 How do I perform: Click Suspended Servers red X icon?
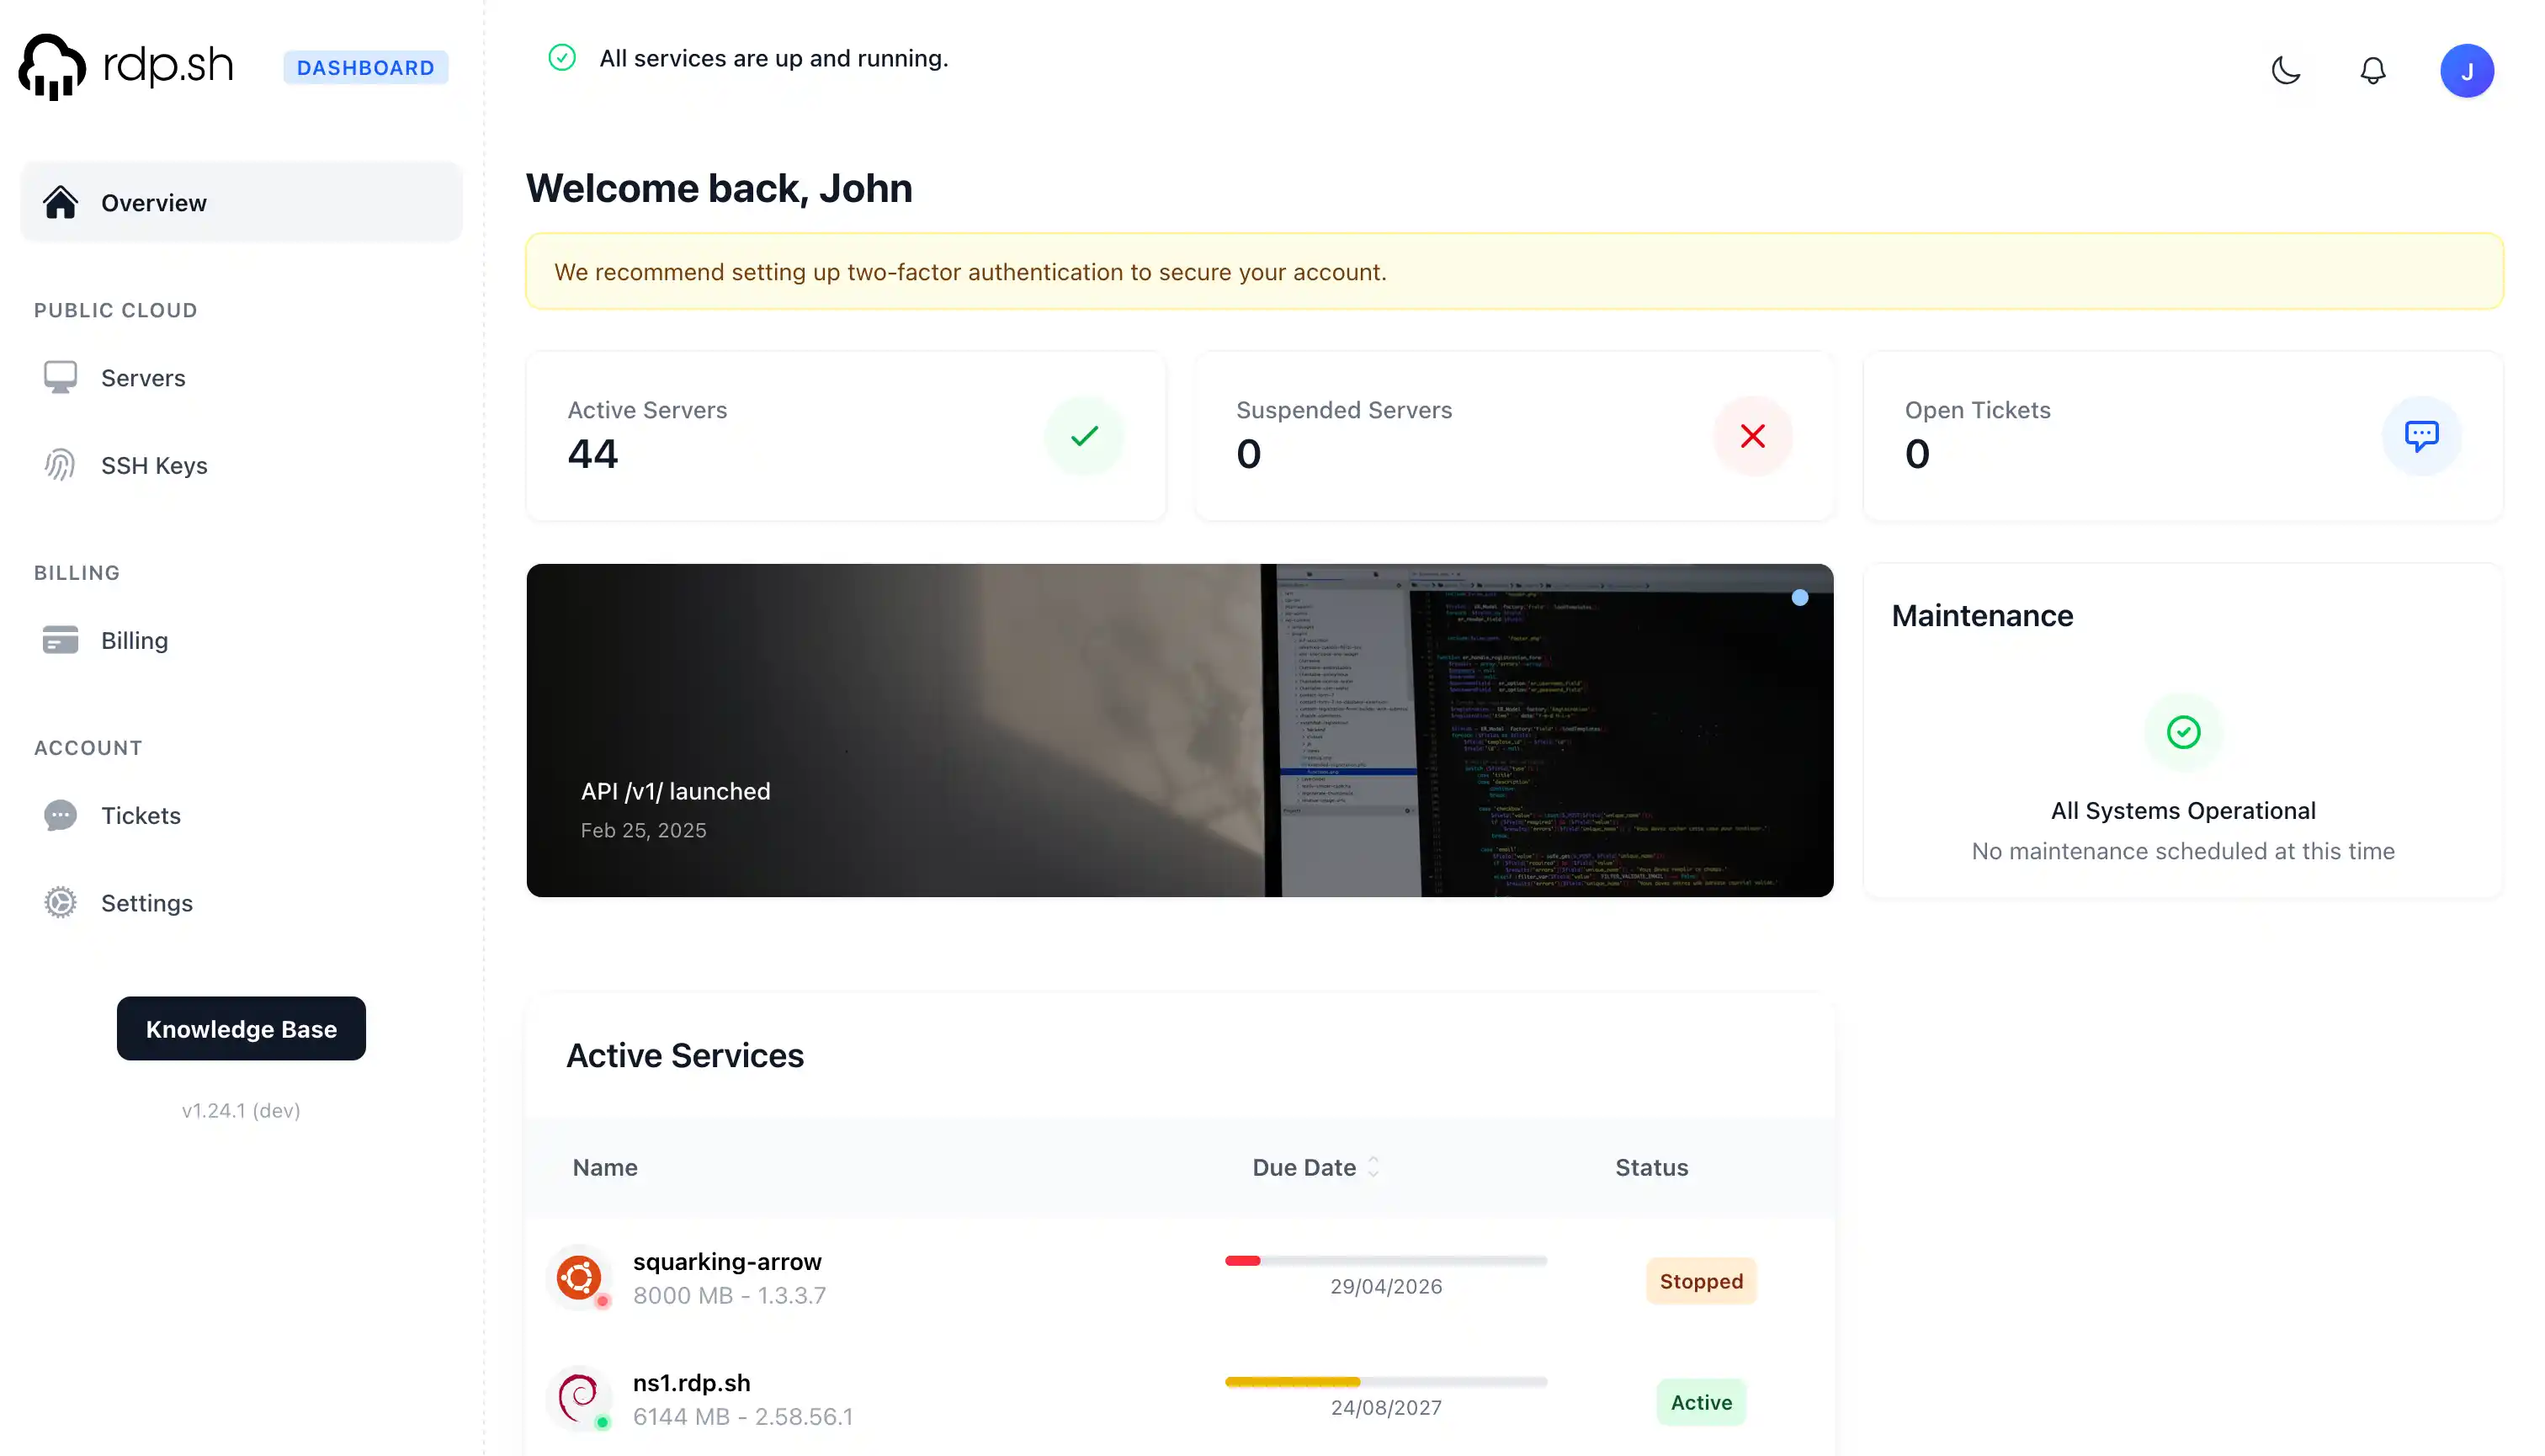point(1752,436)
